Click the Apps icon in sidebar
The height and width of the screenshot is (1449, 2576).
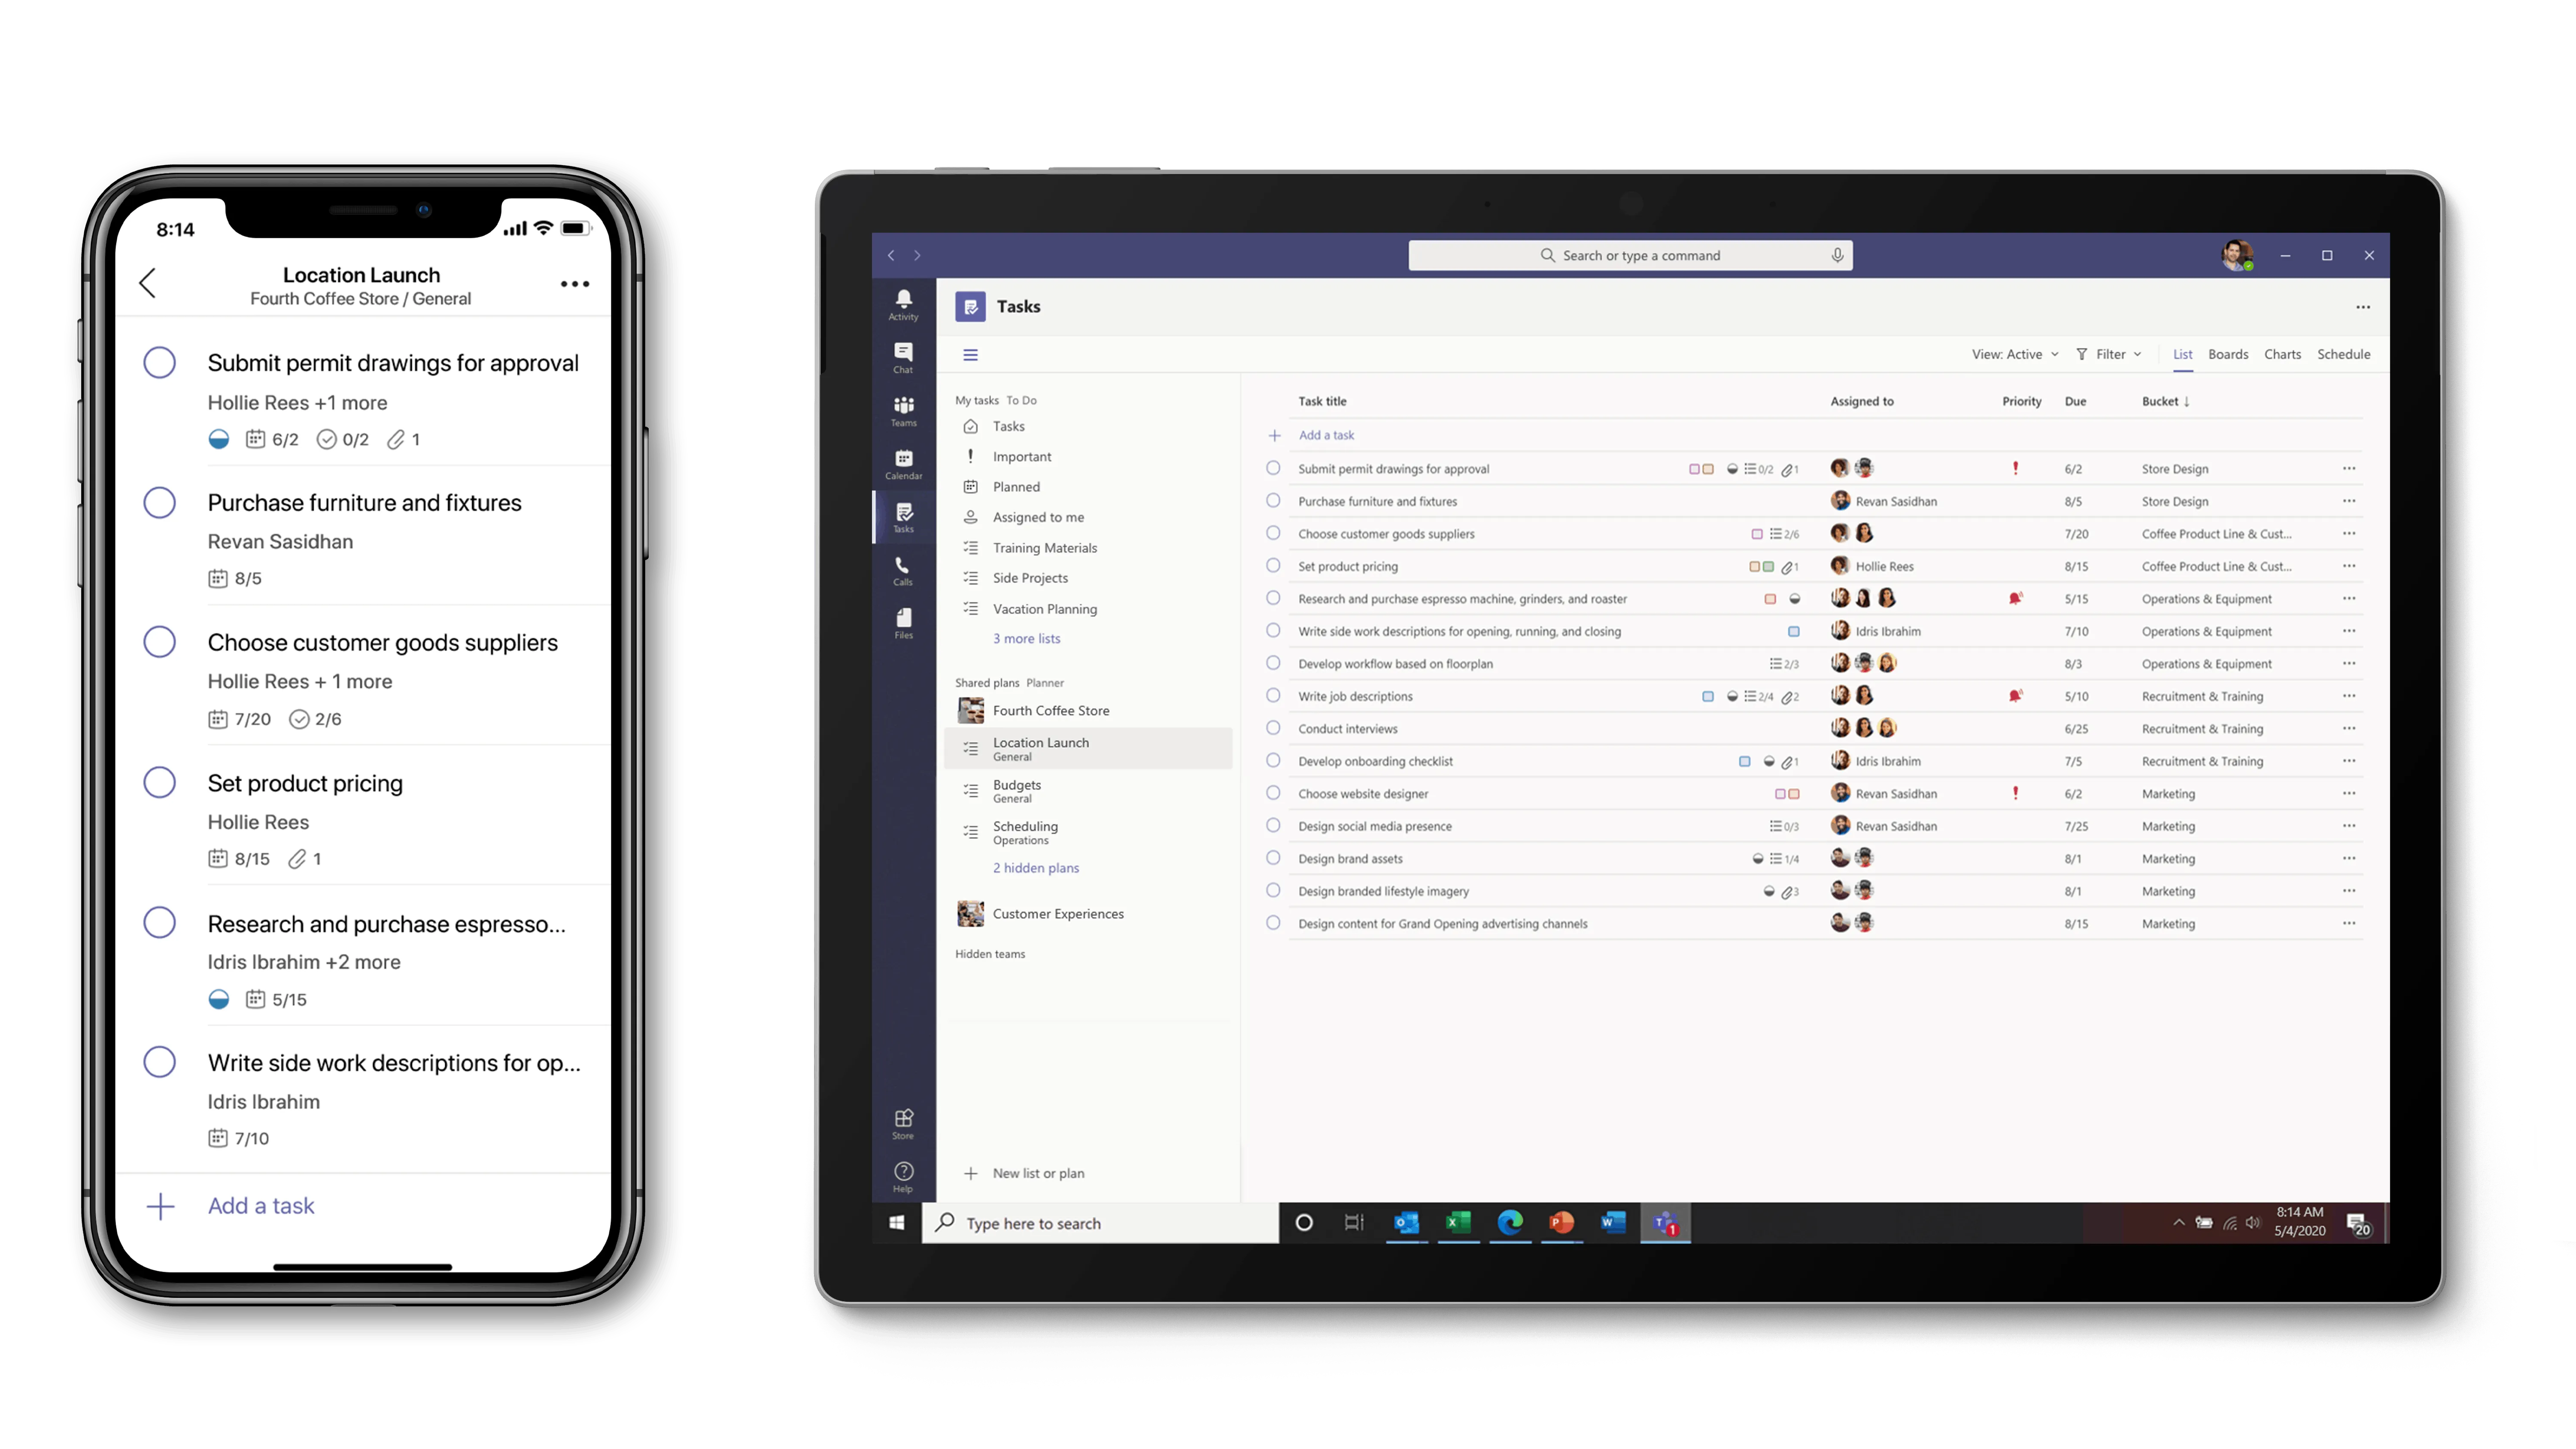pos(904,1118)
